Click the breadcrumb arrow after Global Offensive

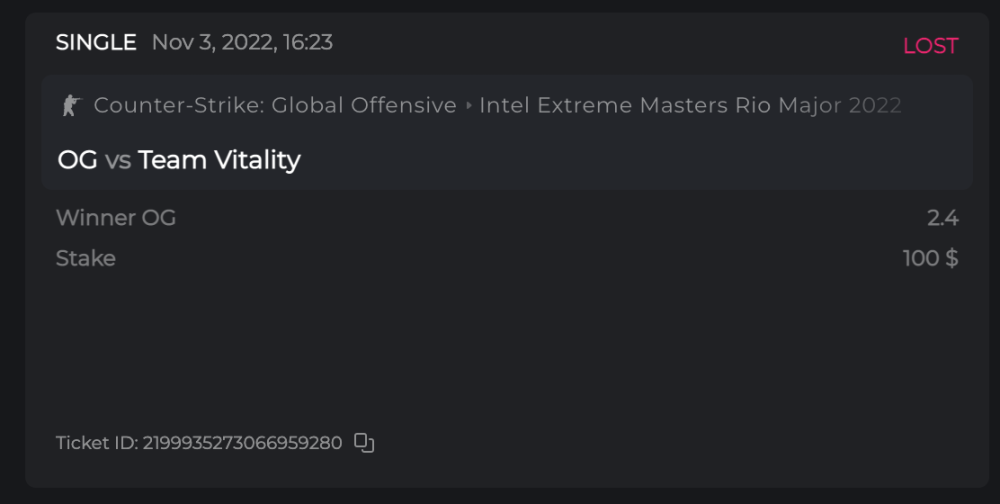468,105
